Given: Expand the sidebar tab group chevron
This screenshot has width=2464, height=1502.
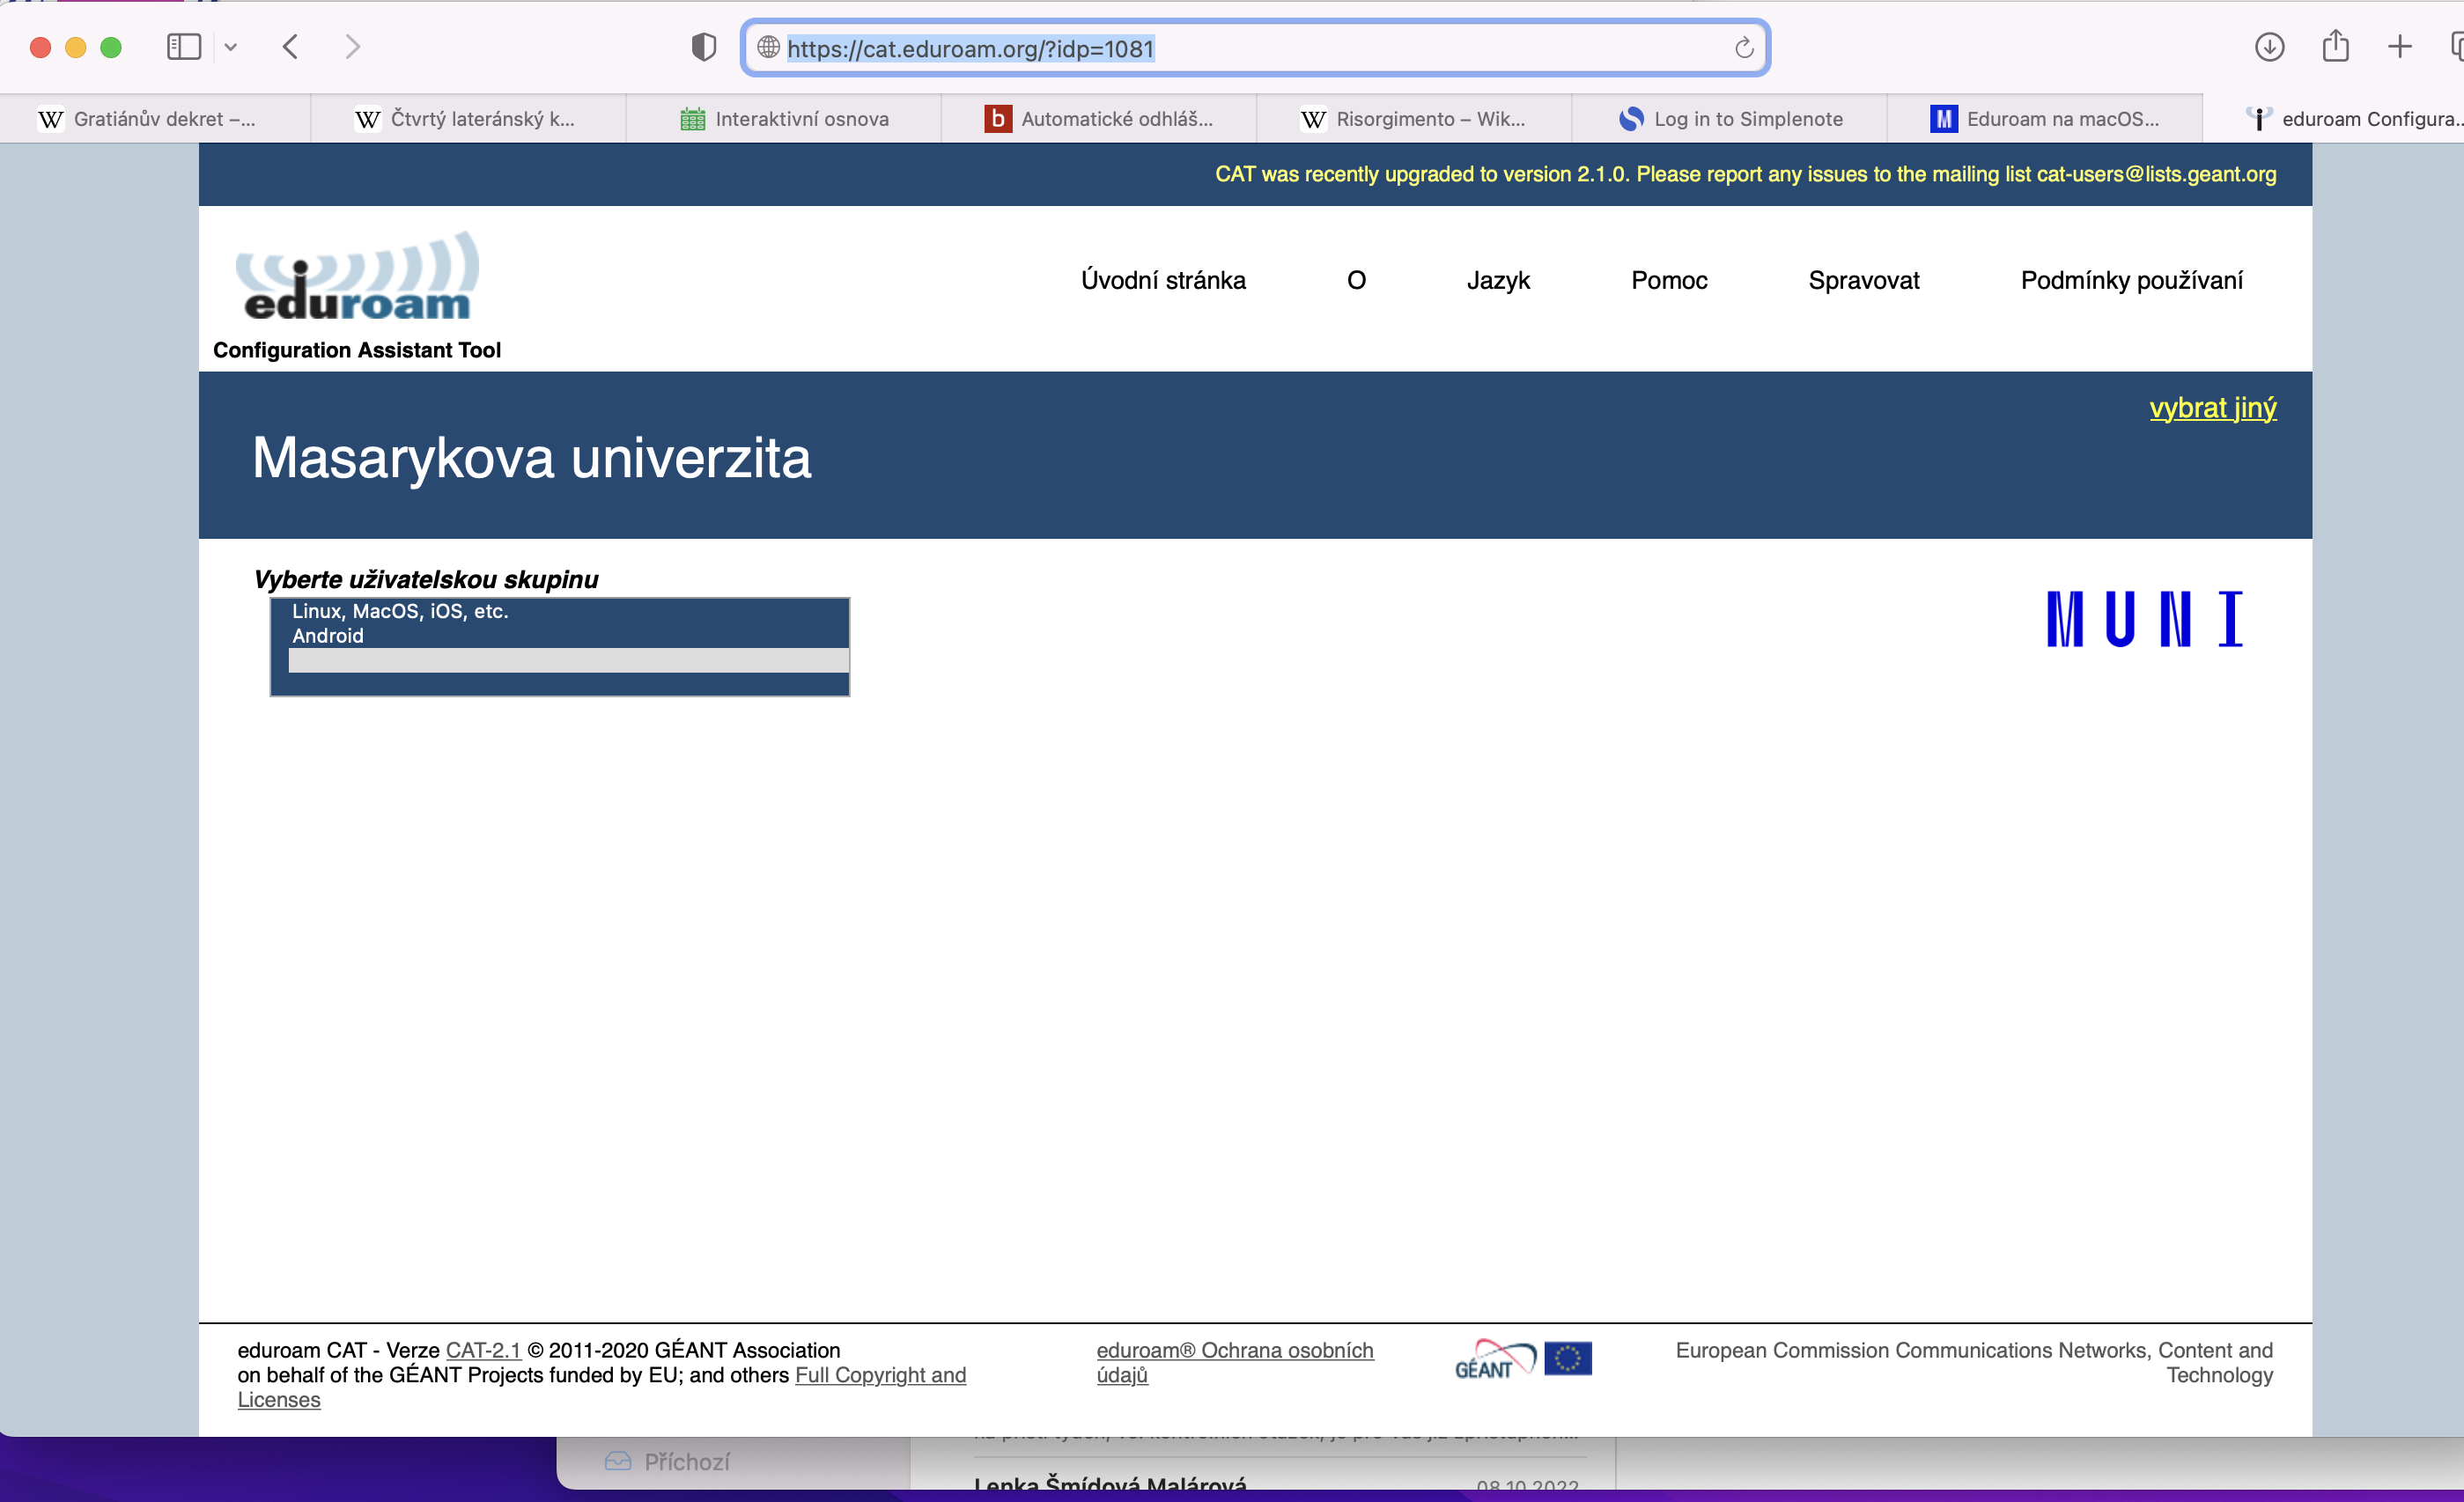Looking at the screenshot, I should click(x=231, y=47).
